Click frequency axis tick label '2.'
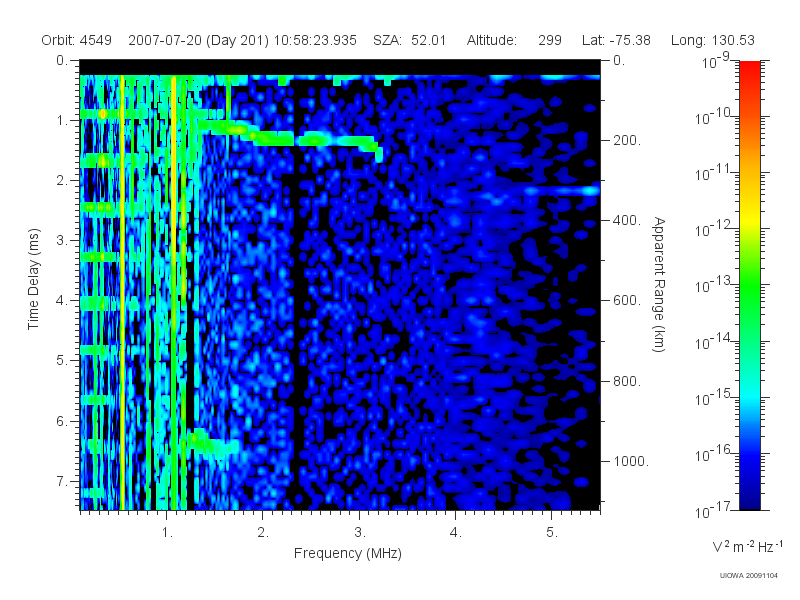Screen dimensions: 800x600 (x=263, y=533)
